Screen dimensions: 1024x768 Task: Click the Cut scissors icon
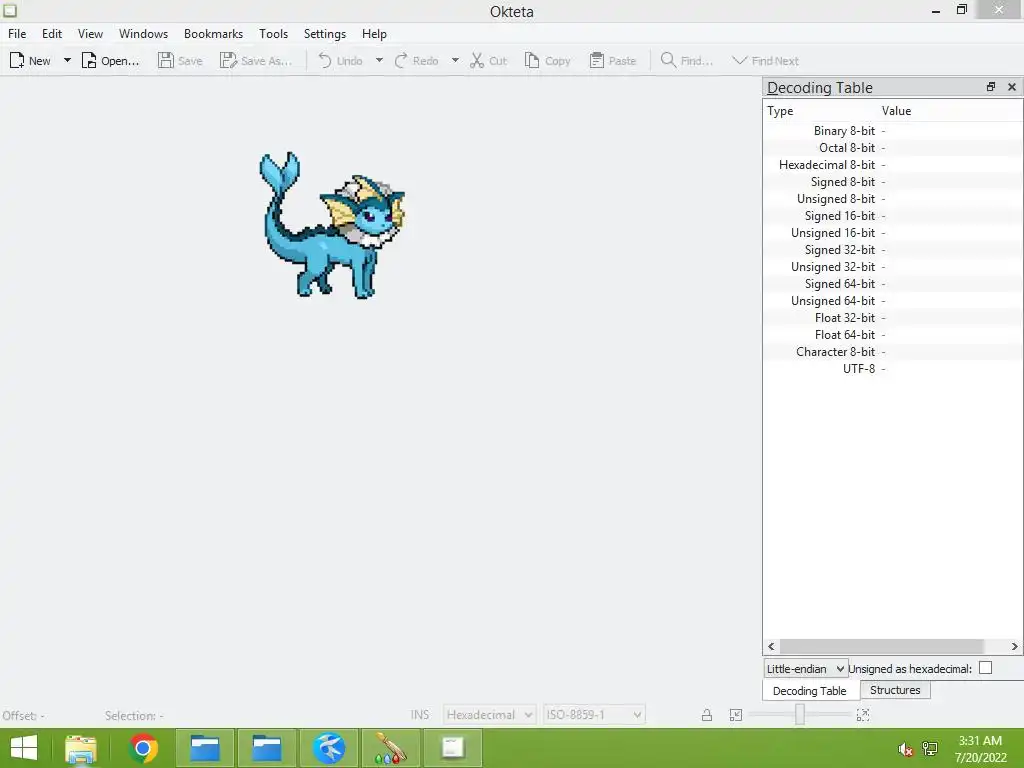pyautogui.click(x=477, y=61)
